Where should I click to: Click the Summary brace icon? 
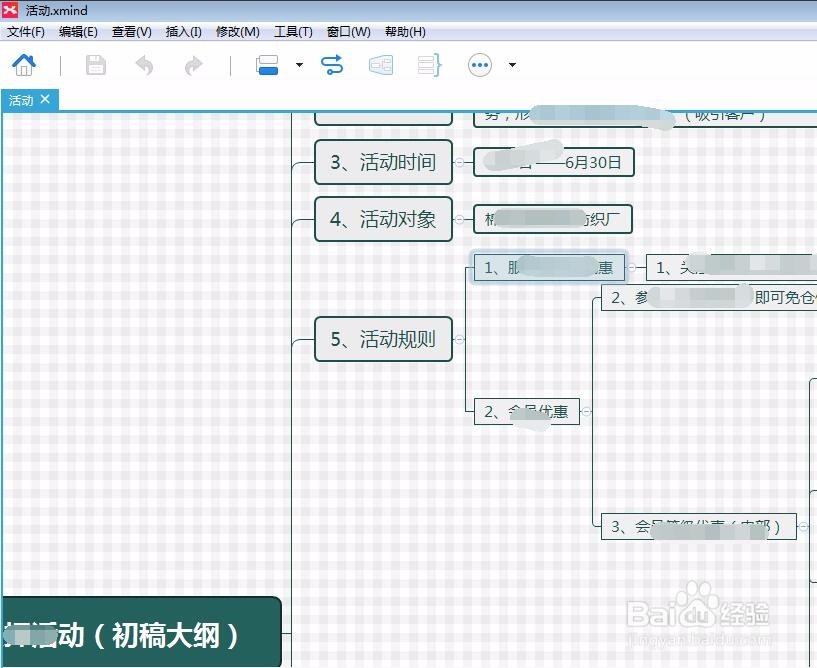click(430, 64)
